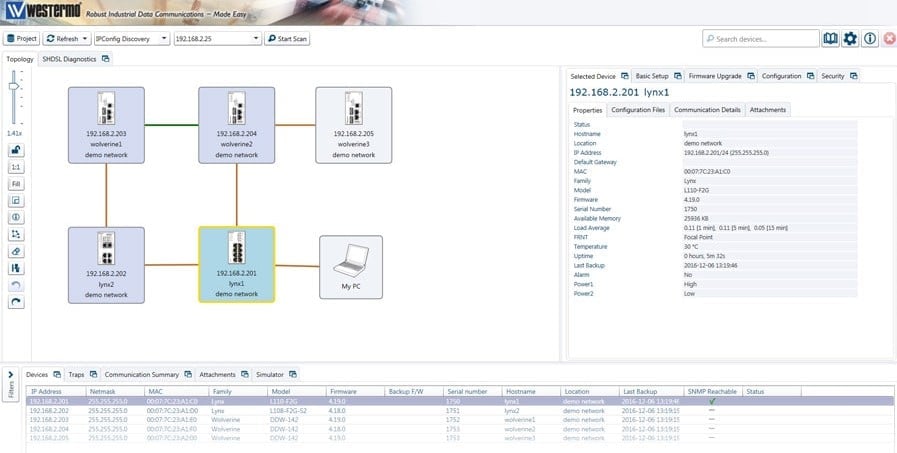This screenshot has height=453, width=897.
Task: Expand the Filters side panel
Action: [x=11, y=384]
